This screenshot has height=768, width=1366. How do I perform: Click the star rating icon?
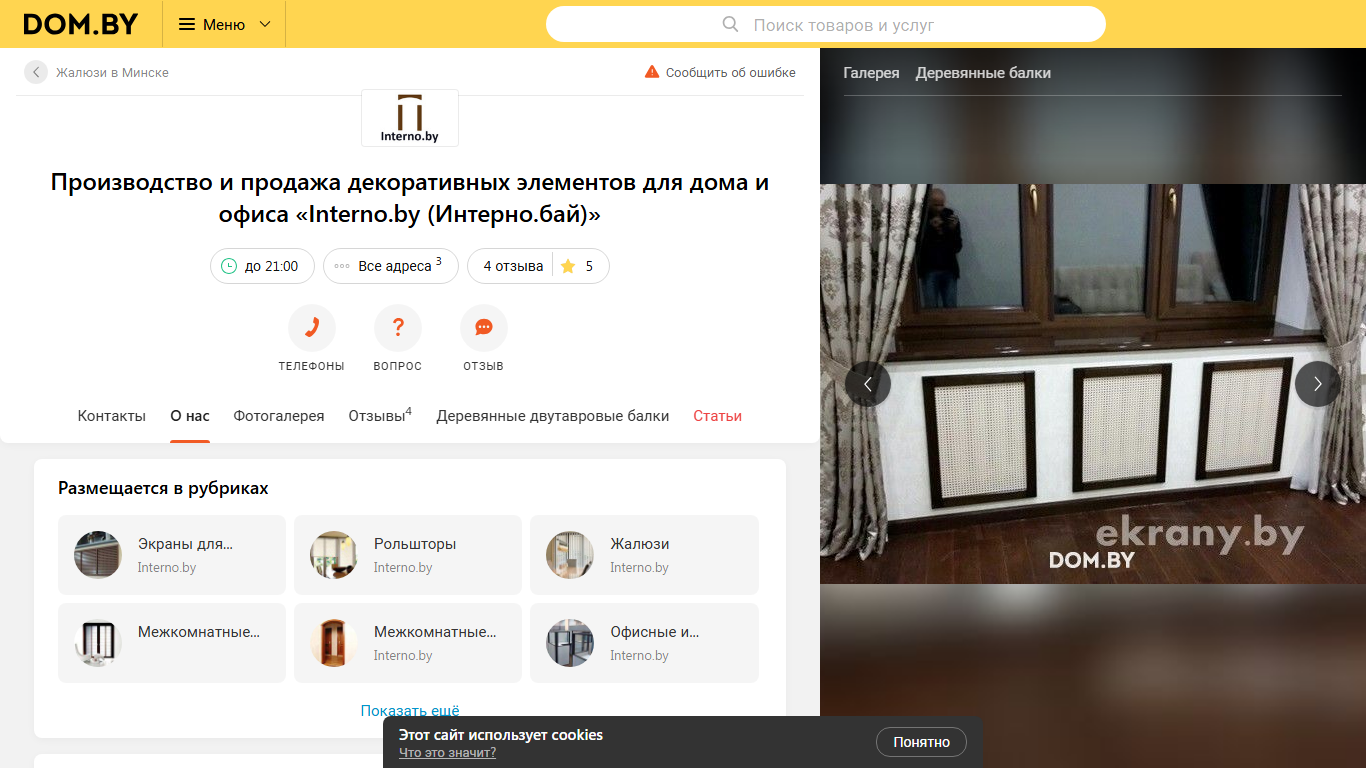point(568,266)
